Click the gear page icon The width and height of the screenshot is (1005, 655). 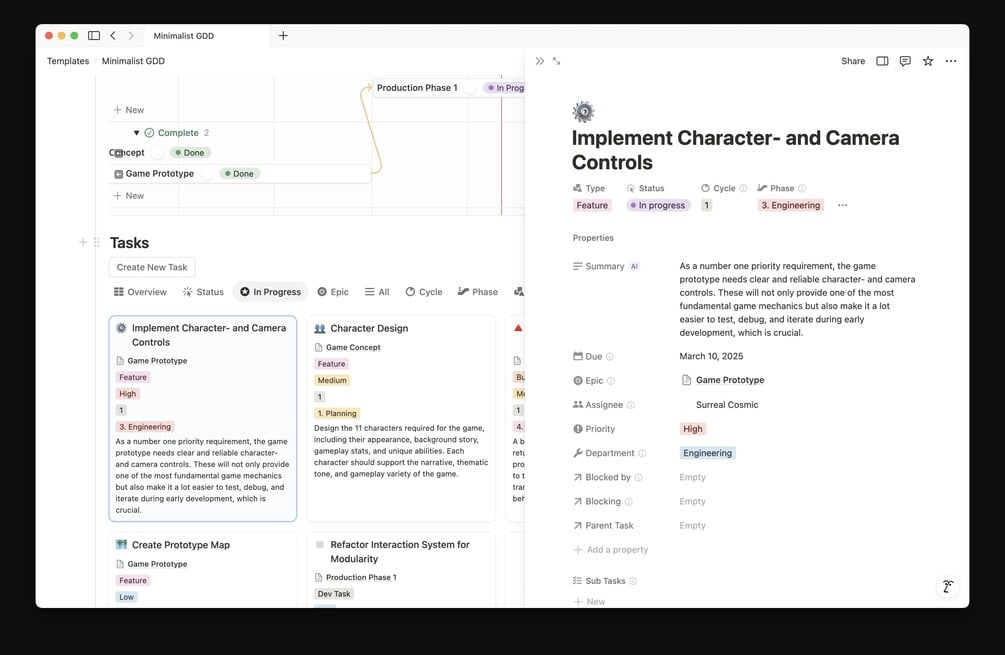point(583,112)
